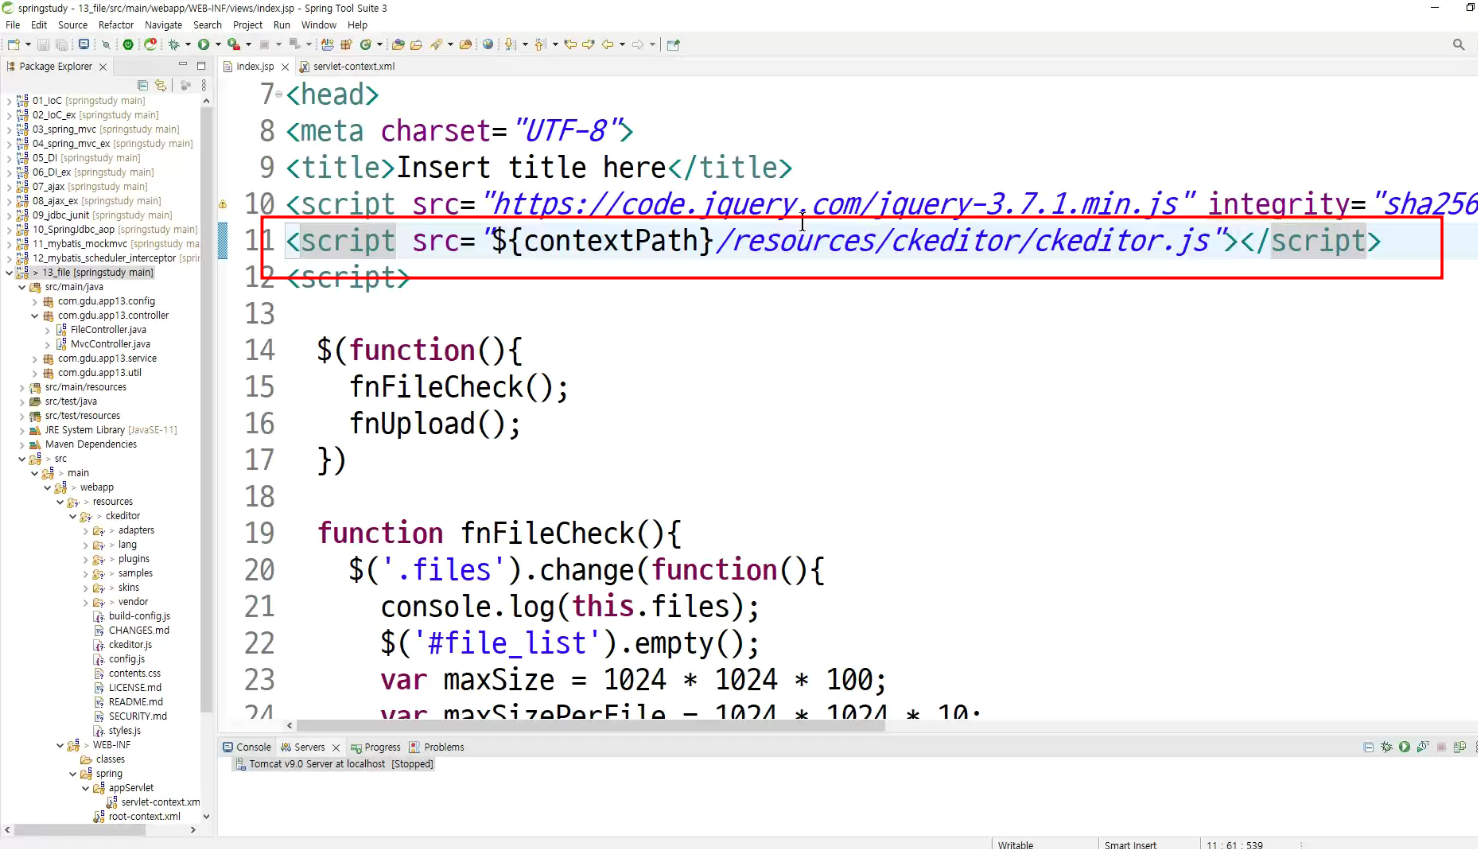
Task: Click Publish to server icon in Servers view
Action: coord(1460,747)
